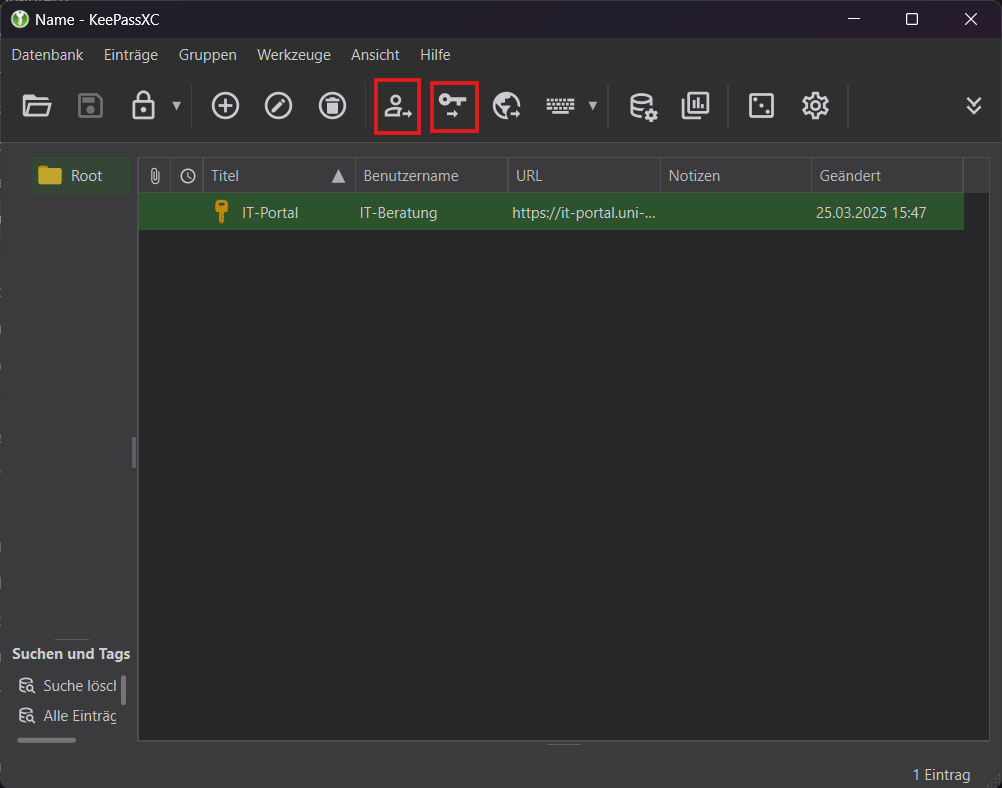Edit the selected entry with the pencil icon
The width and height of the screenshot is (1002, 788).
coord(278,106)
